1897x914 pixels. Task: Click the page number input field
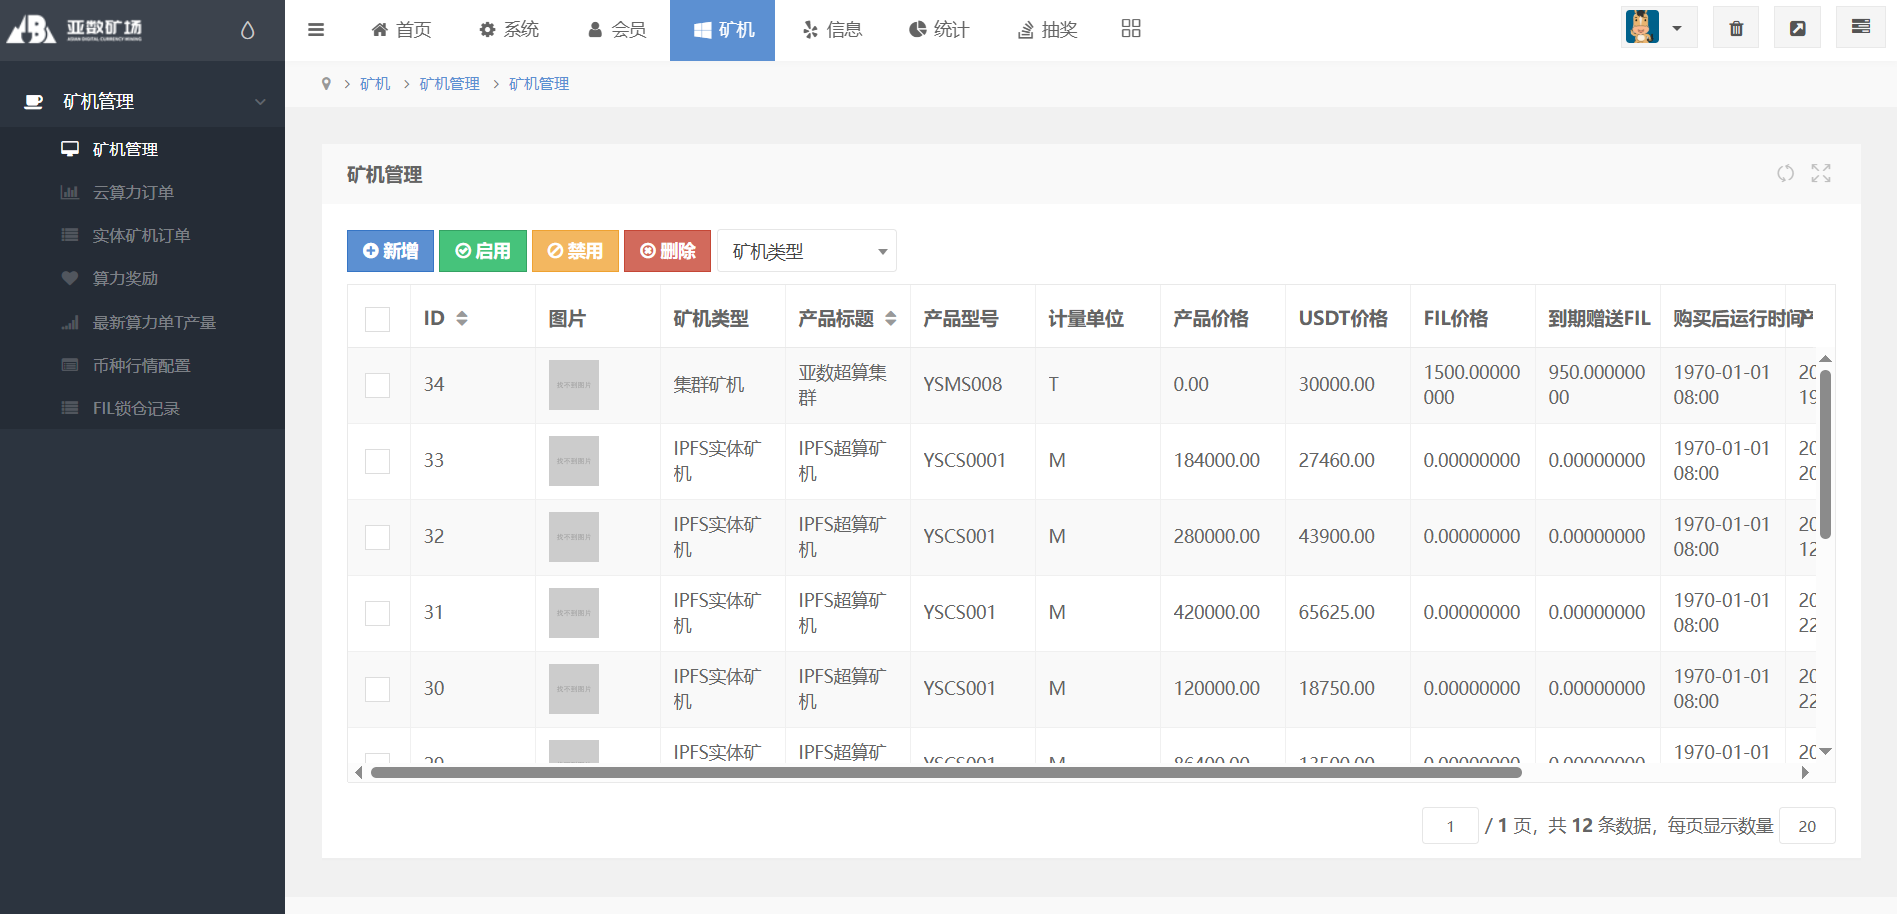1449,826
